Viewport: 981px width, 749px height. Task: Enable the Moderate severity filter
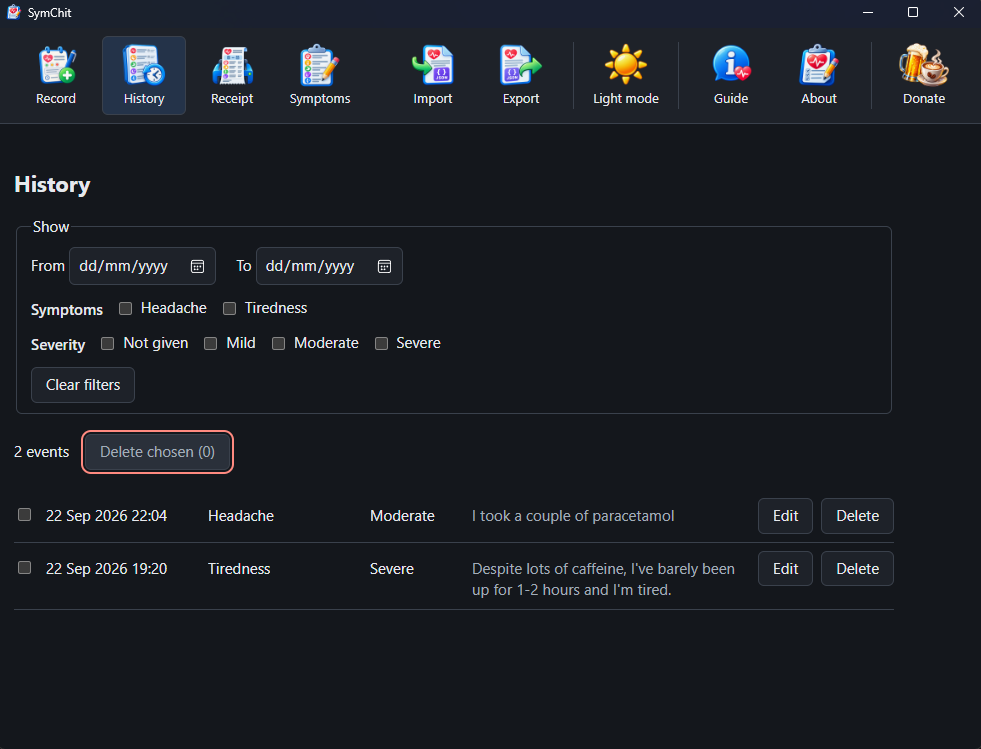coord(278,344)
